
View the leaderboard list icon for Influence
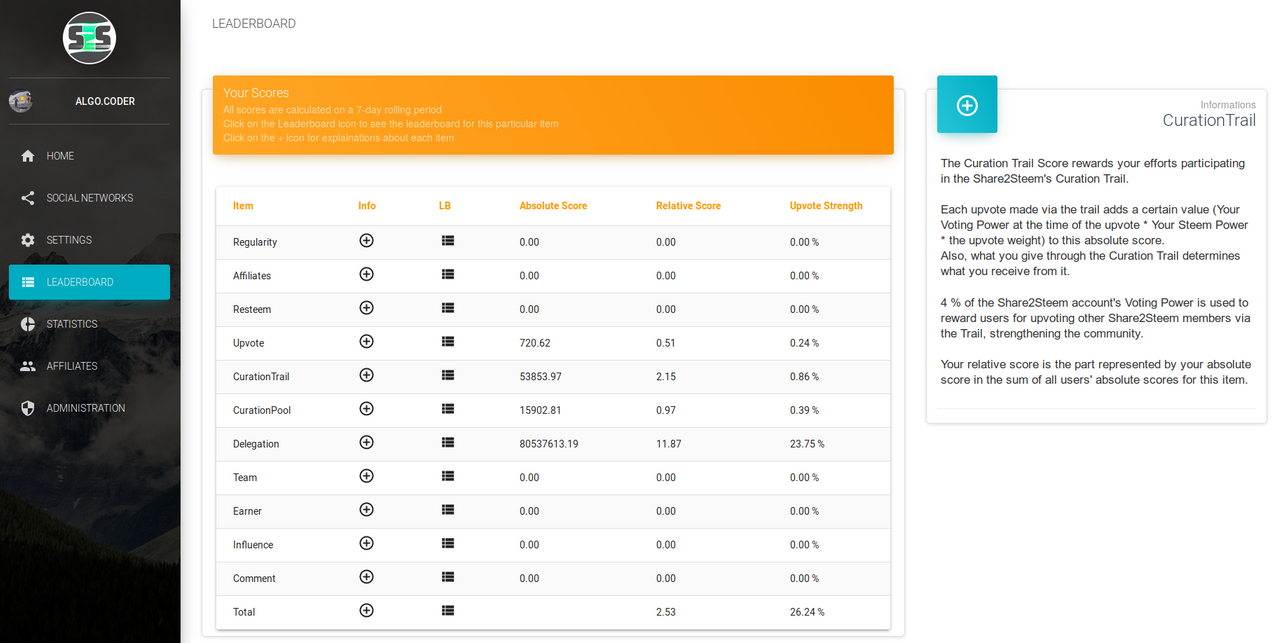coord(448,544)
